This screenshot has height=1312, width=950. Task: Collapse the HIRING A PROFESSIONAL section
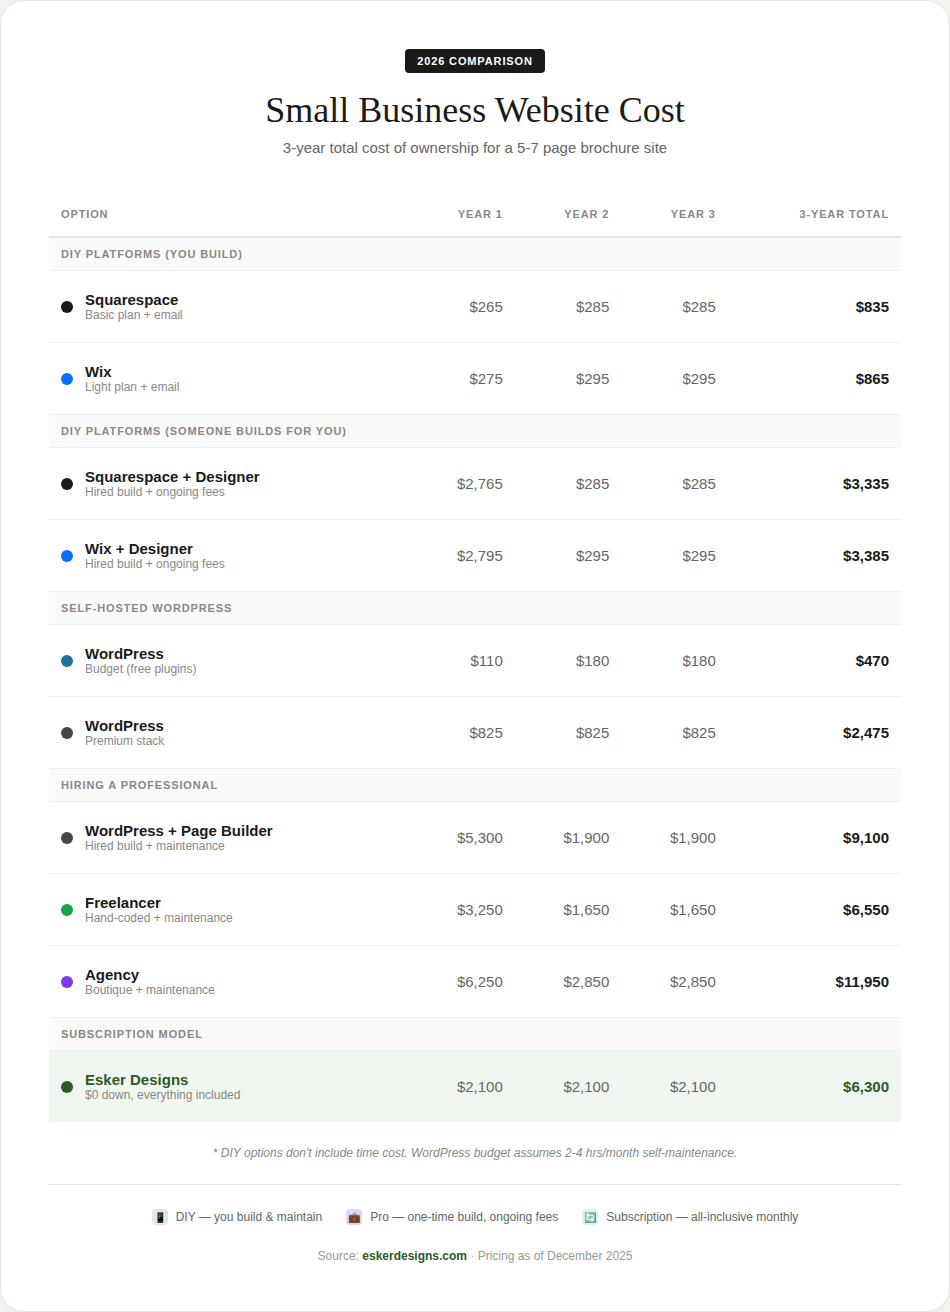139,785
